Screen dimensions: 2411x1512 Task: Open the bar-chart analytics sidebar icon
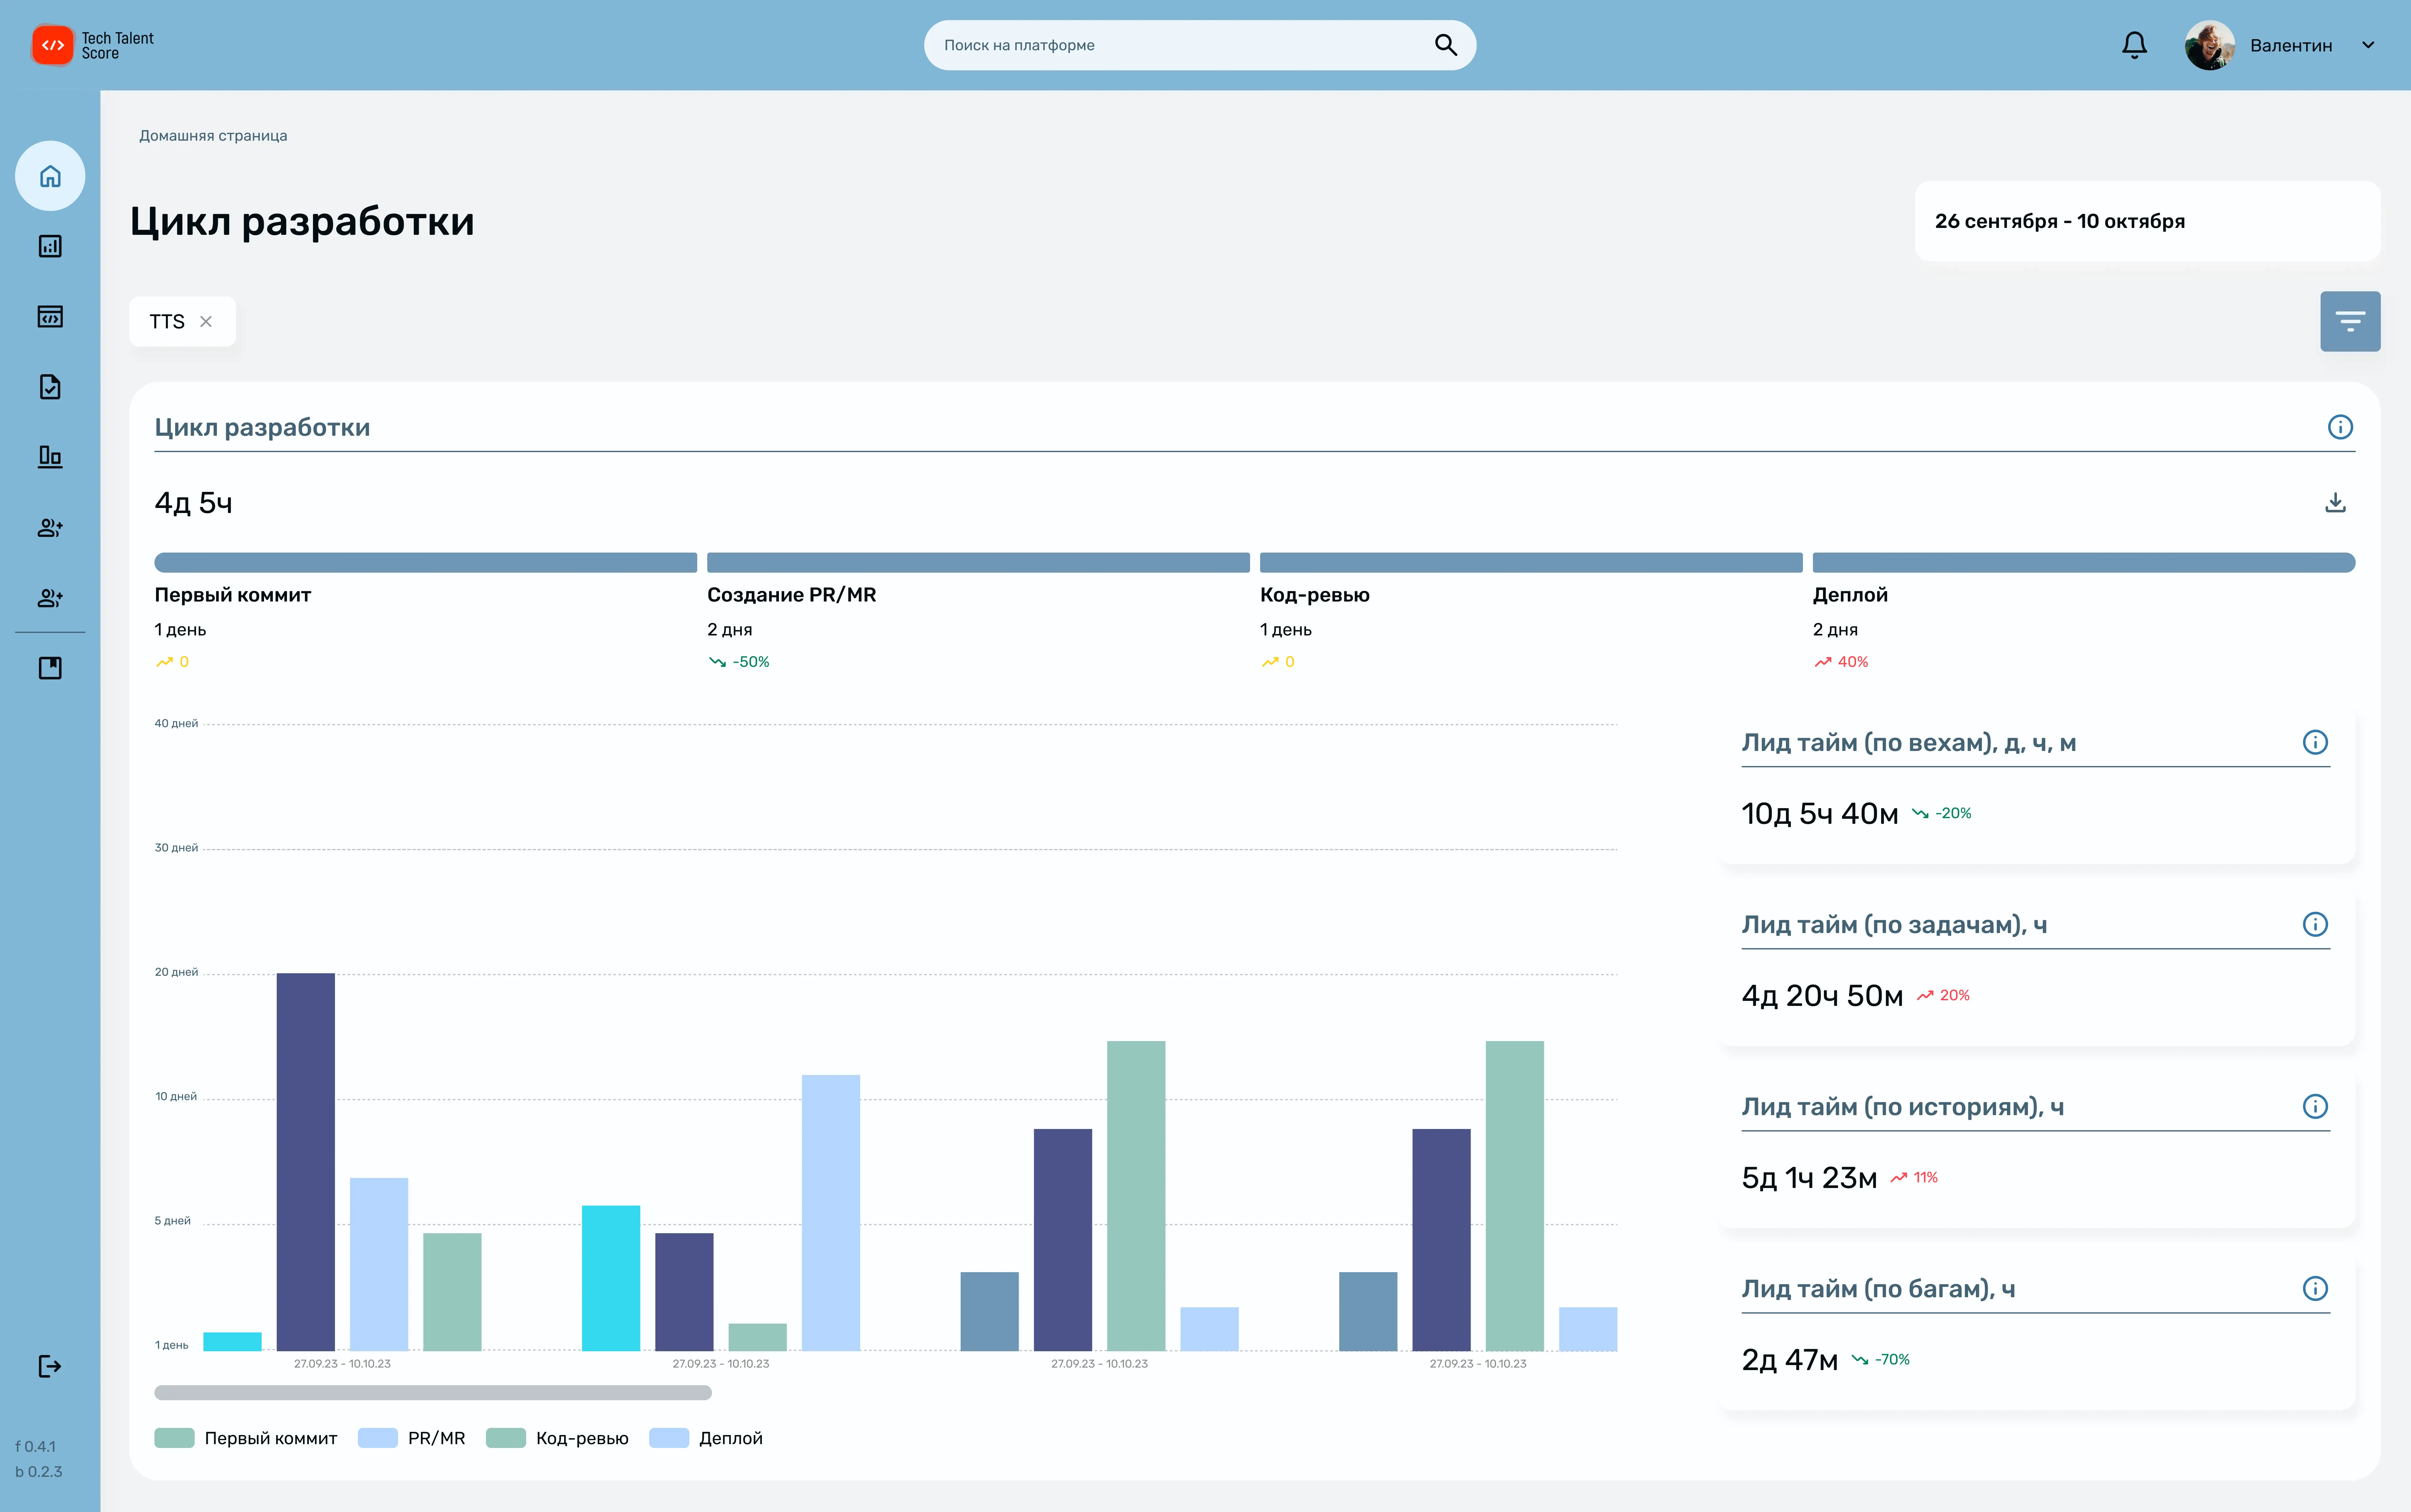(x=50, y=246)
